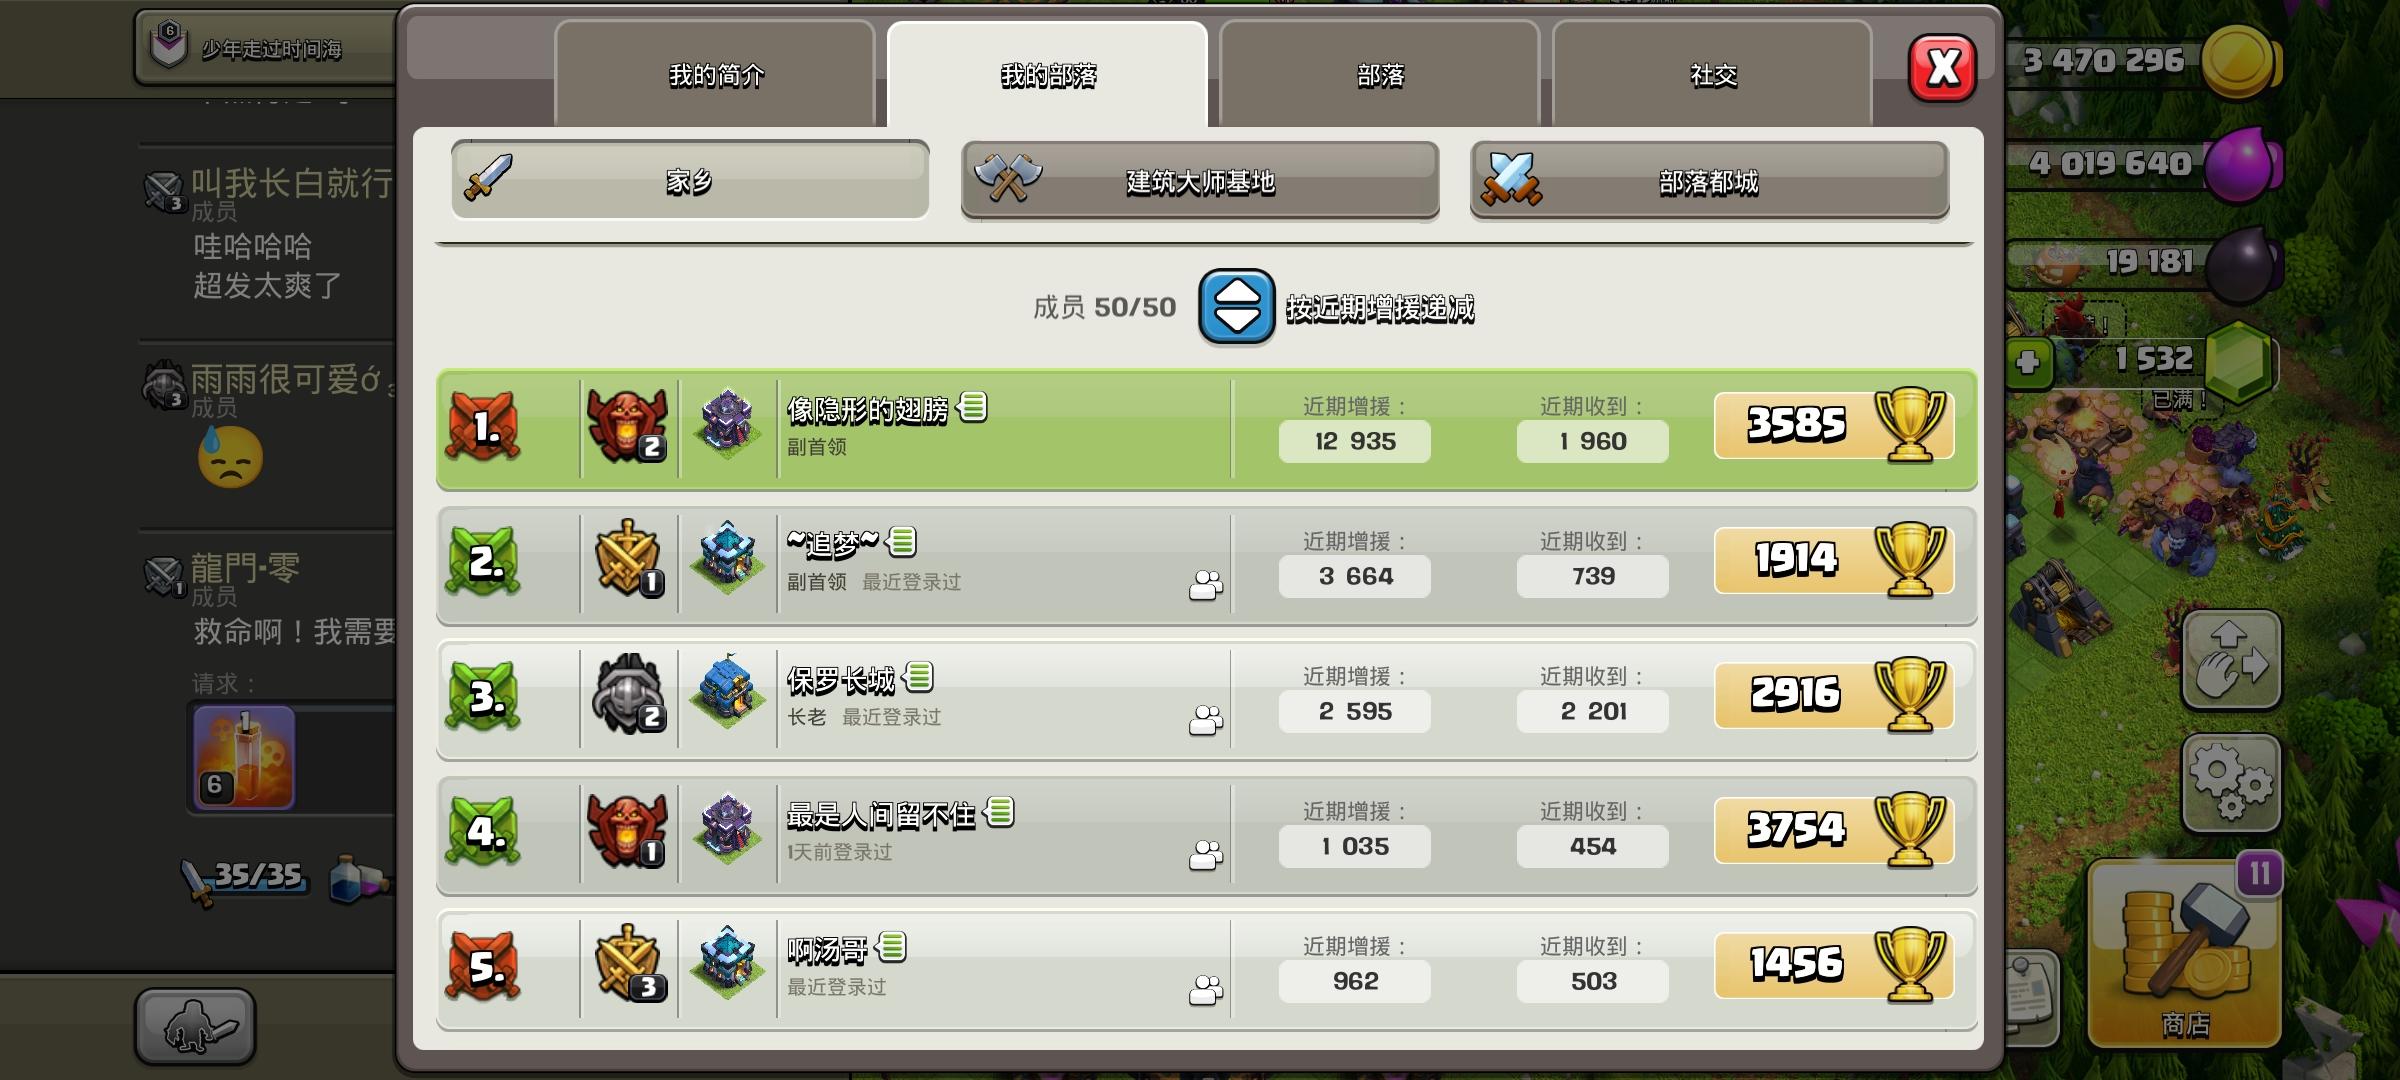Open settings gear icon
2400x1080 pixels.
point(2231,785)
